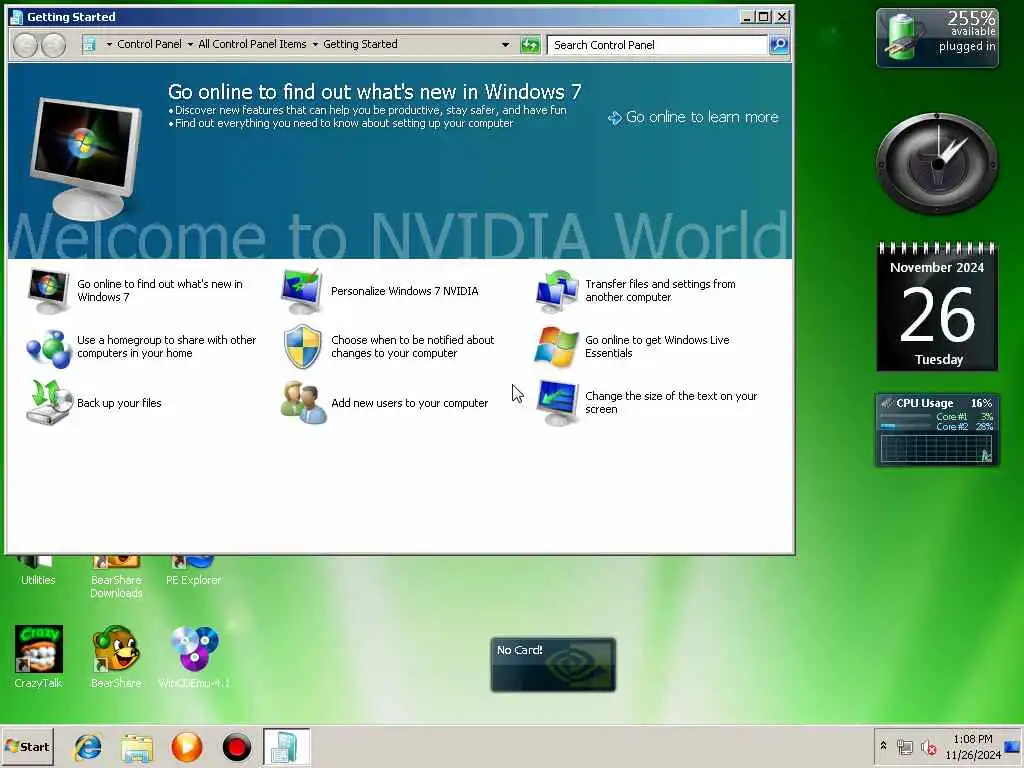This screenshot has height=768, width=1024.
Task: Click Back up your files text
Action: 120,403
